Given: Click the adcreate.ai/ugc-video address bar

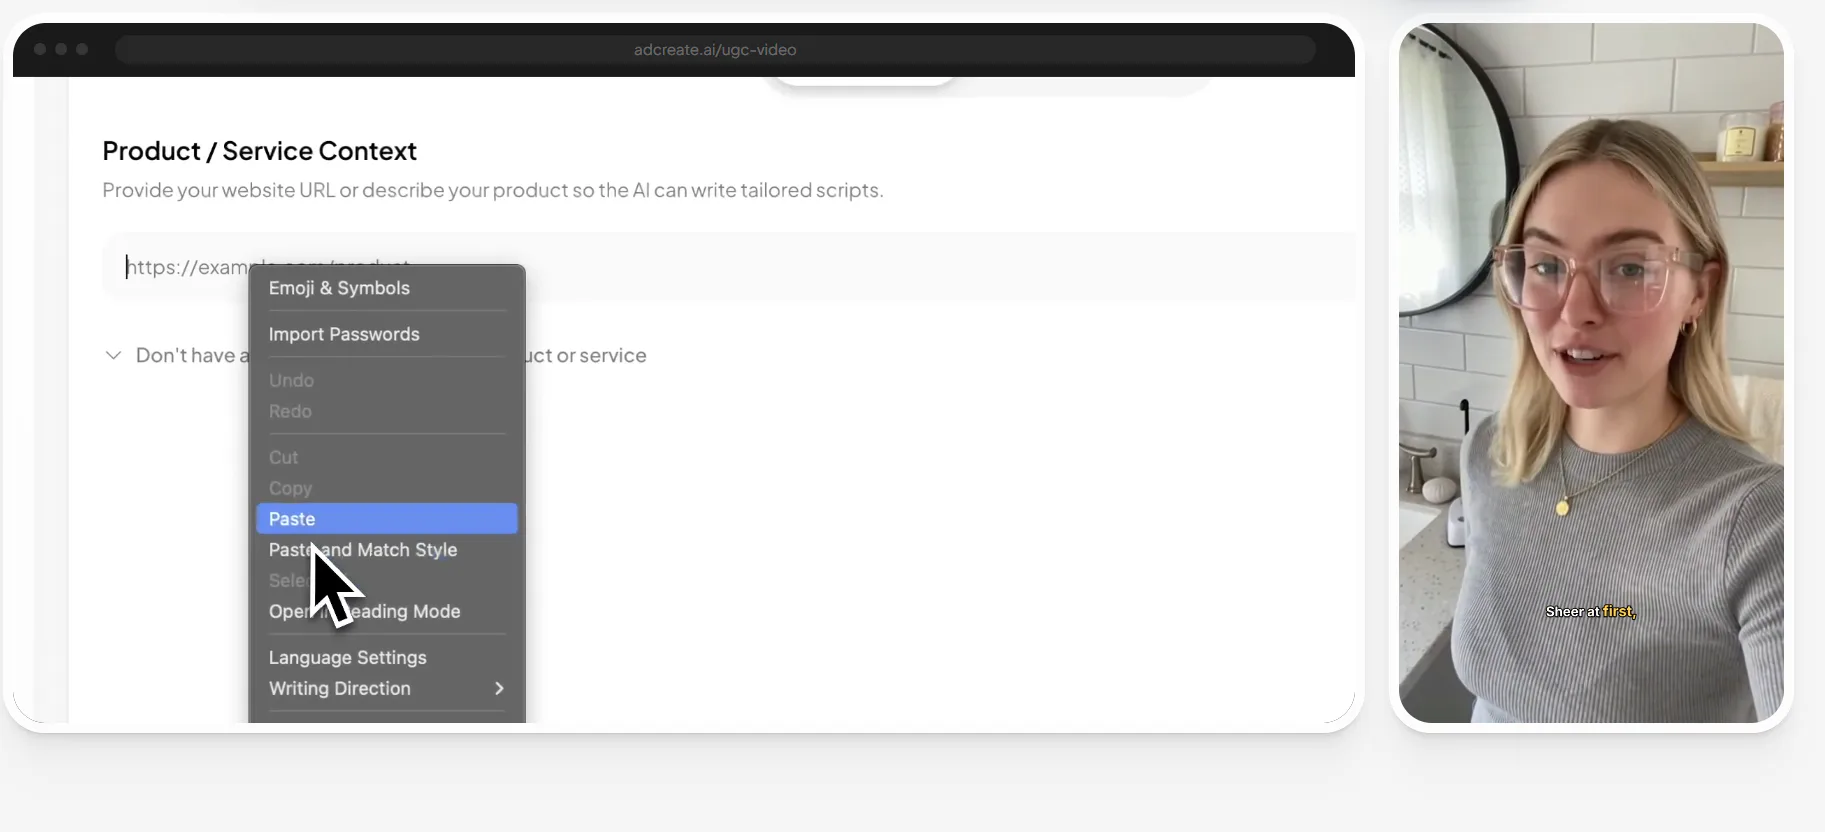Looking at the screenshot, I should 715,49.
